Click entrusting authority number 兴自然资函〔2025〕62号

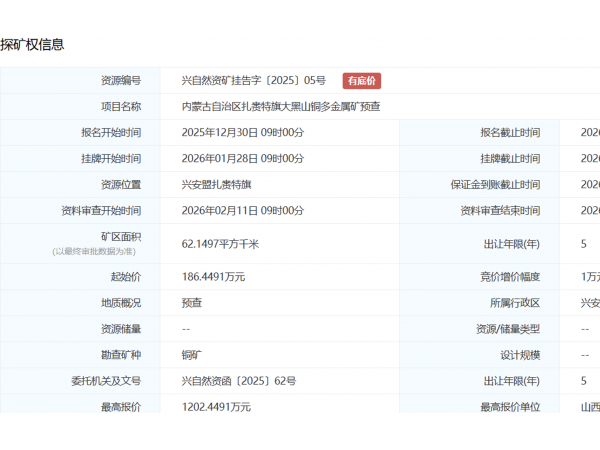point(239,381)
